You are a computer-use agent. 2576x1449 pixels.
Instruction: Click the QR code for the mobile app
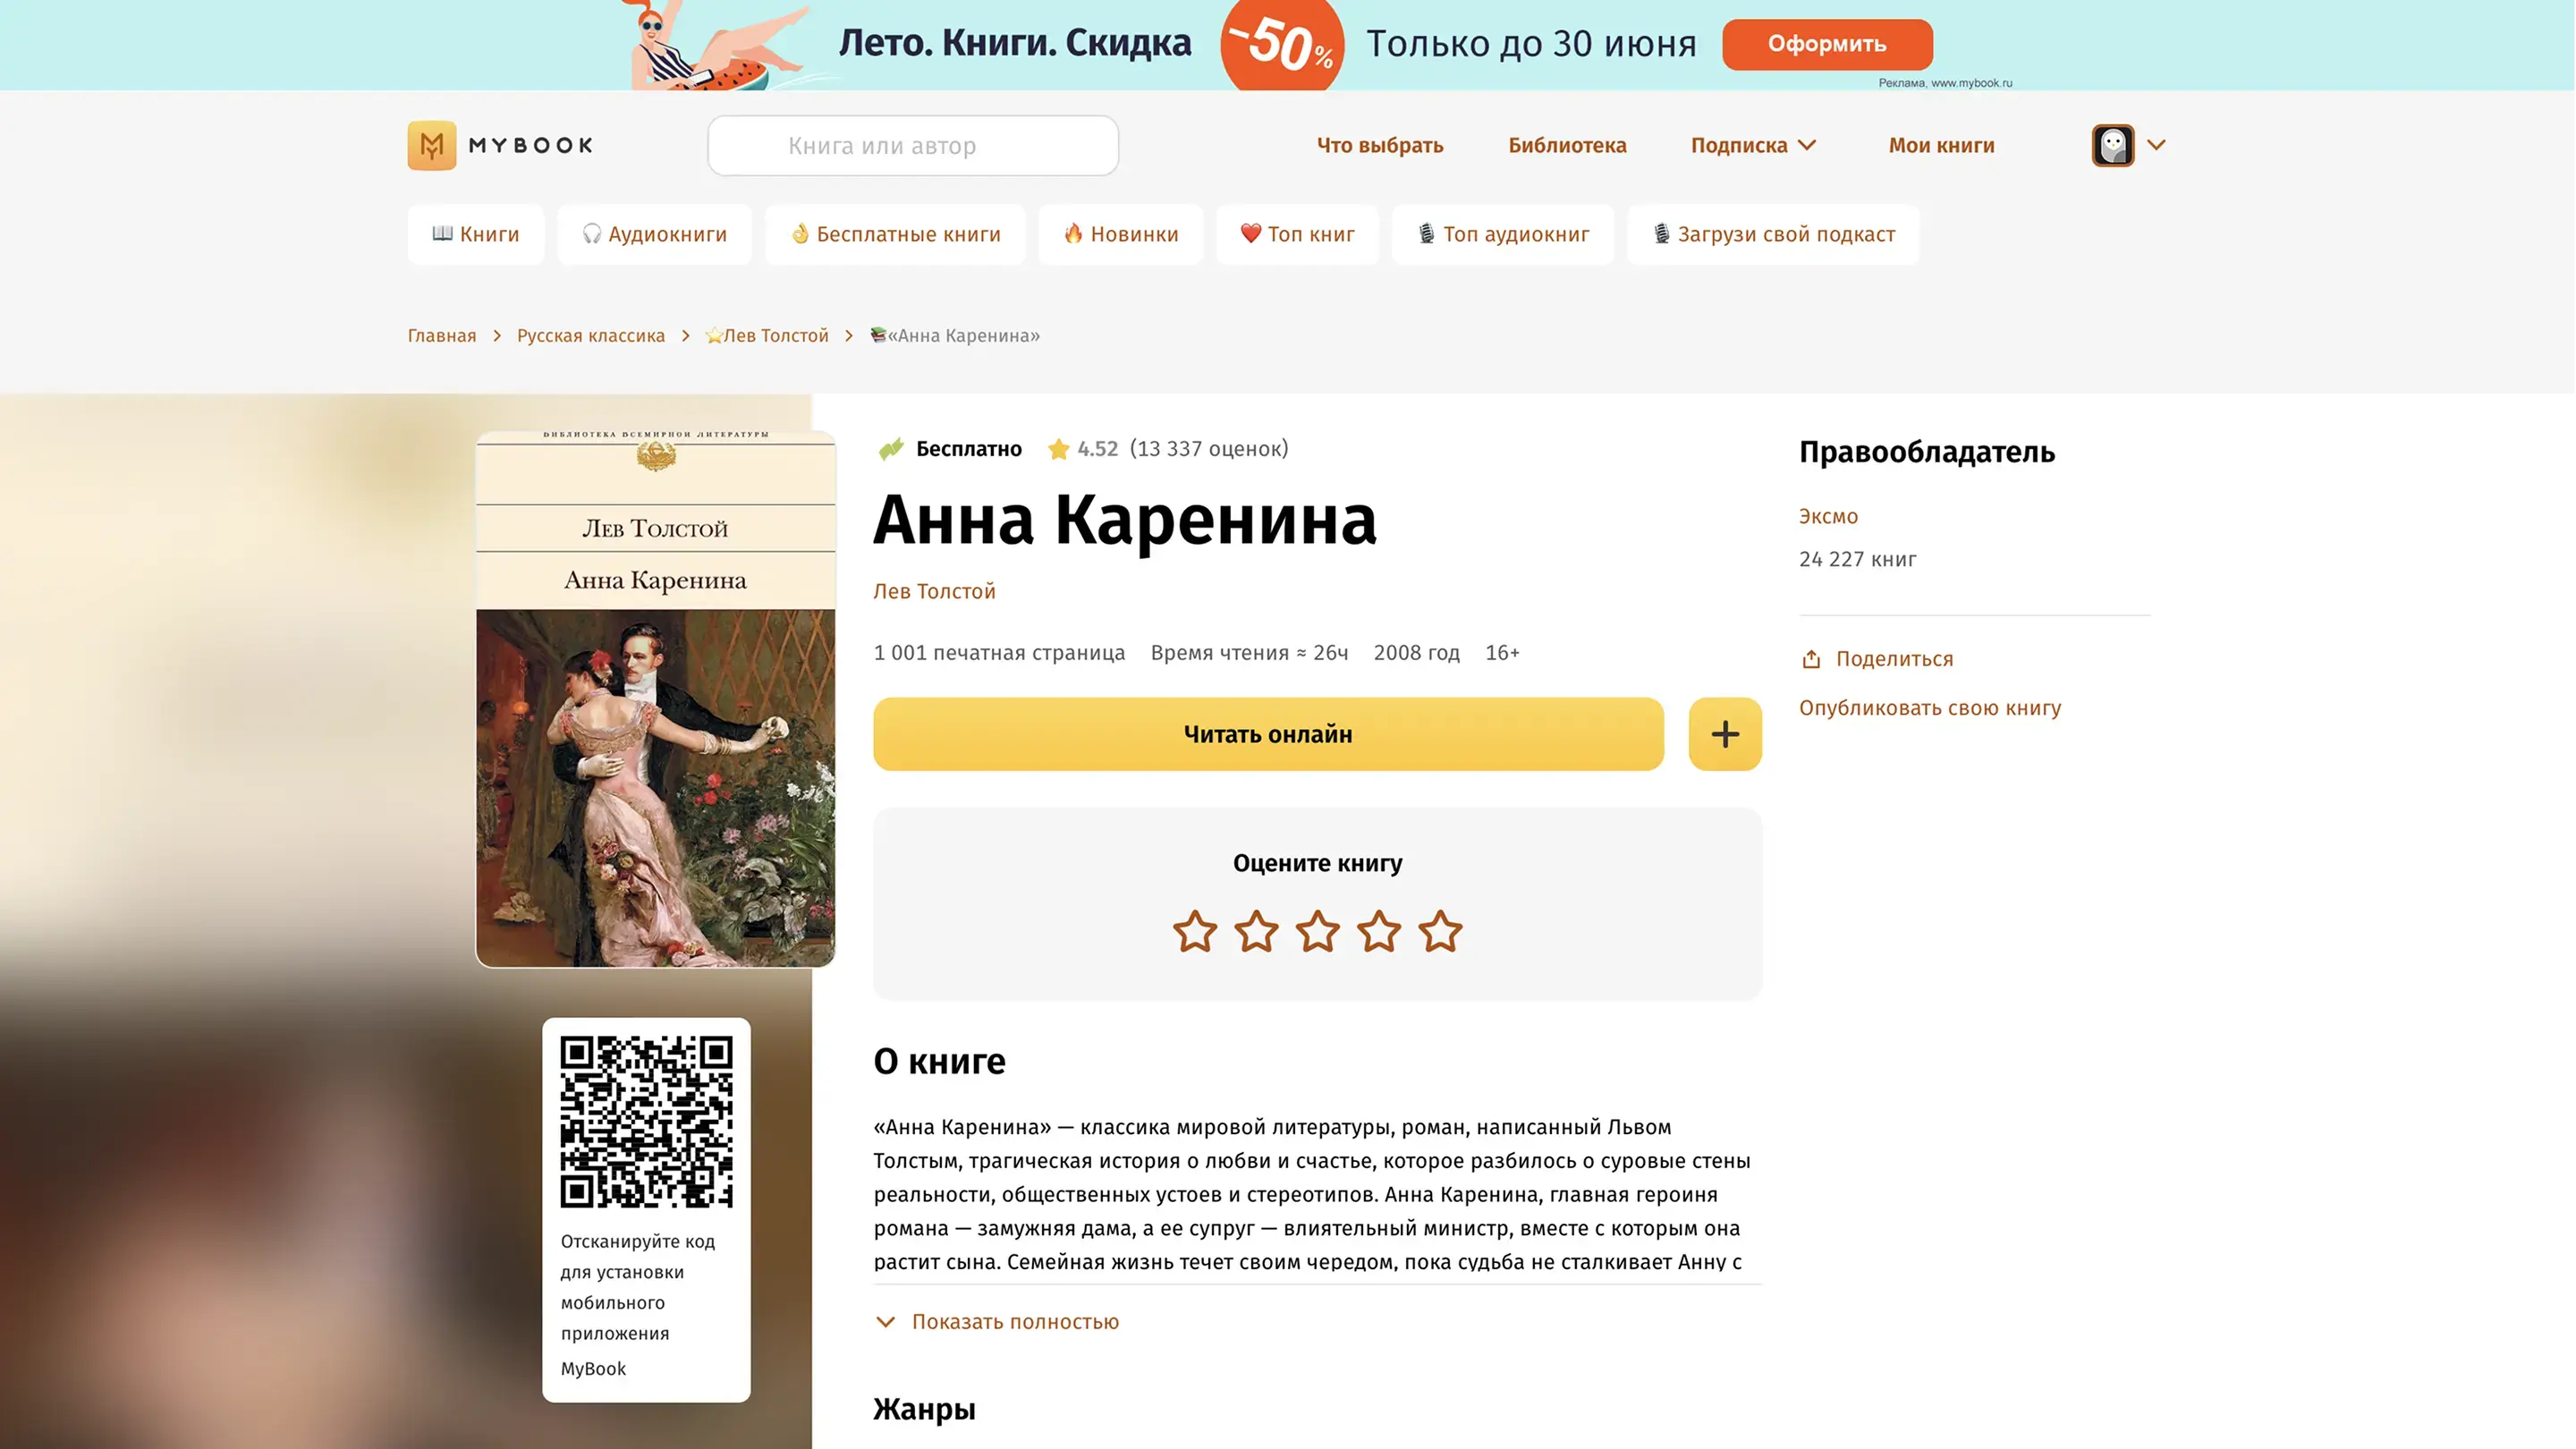[x=646, y=1121]
